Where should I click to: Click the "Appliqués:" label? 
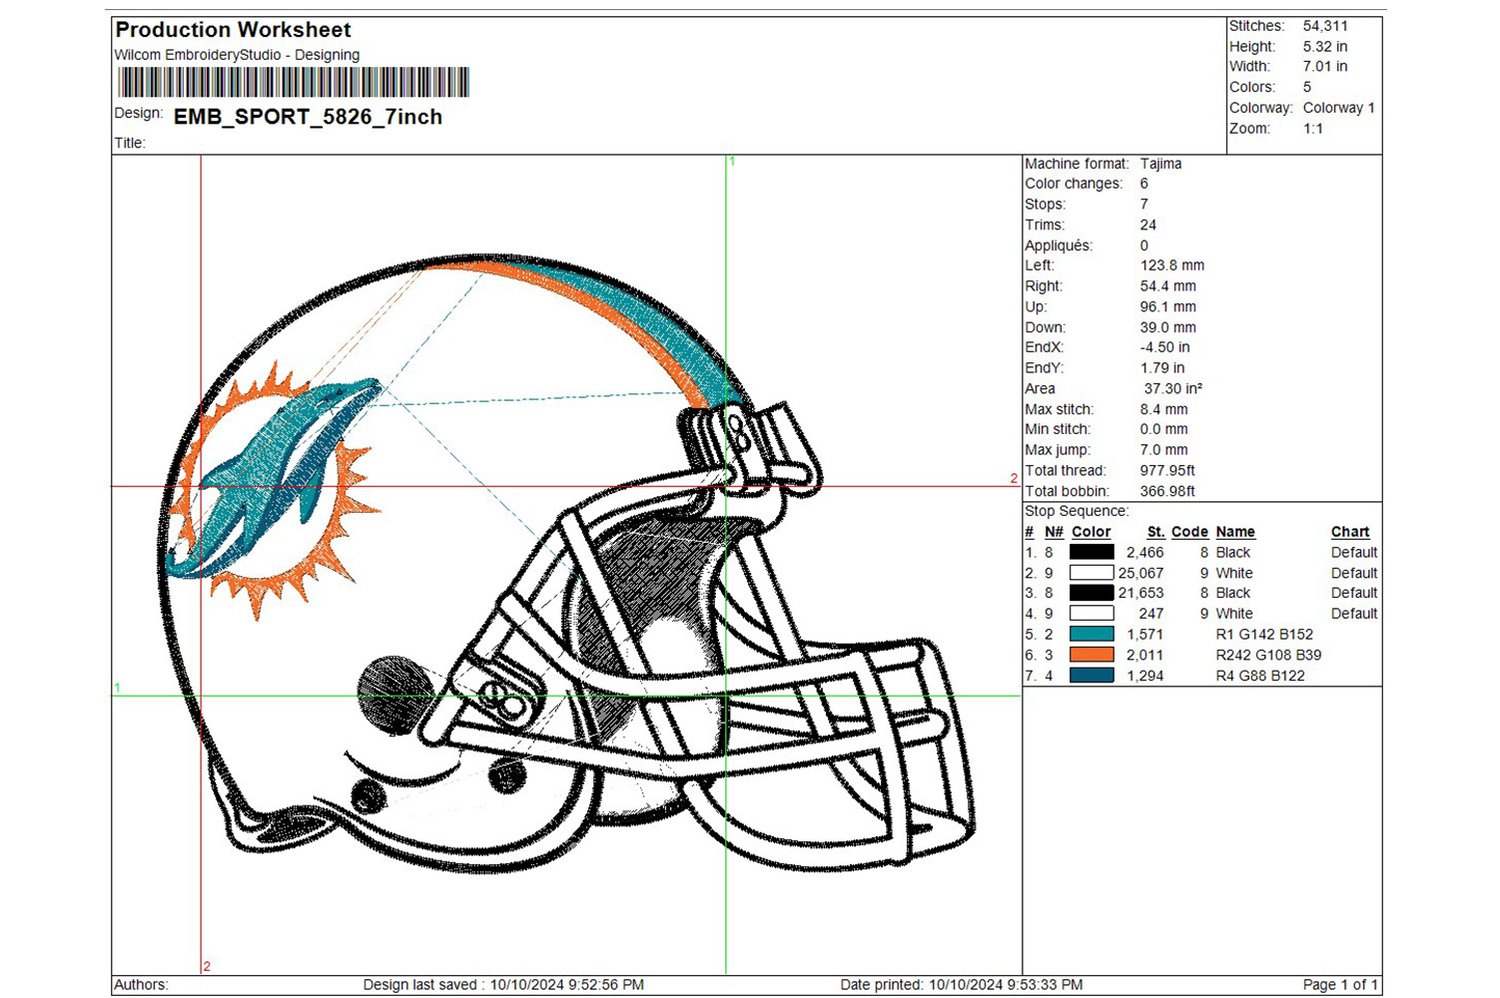[1059, 246]
